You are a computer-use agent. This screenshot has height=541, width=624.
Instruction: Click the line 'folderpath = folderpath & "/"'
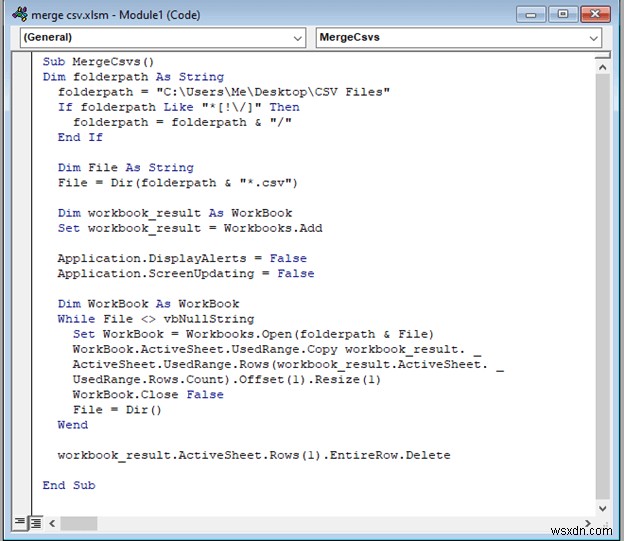point(182,122)
